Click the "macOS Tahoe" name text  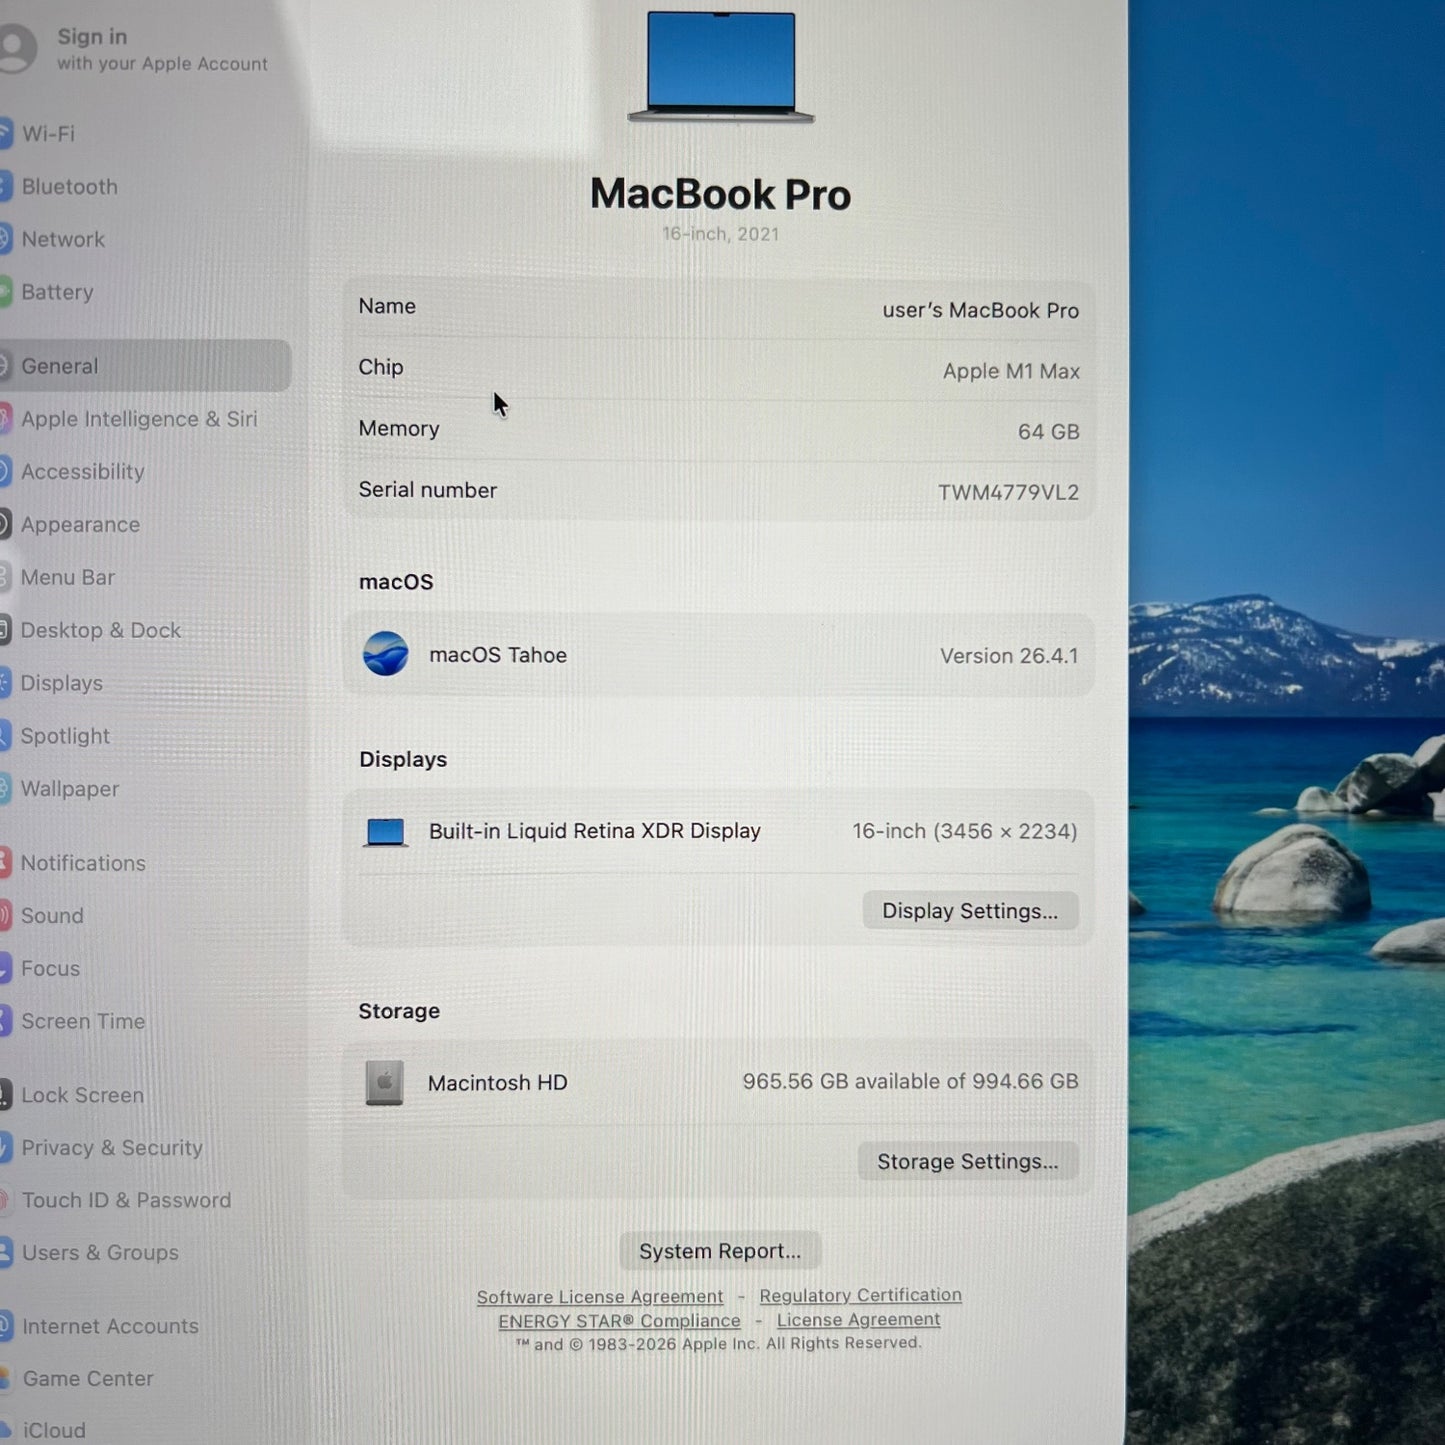point(498,656)
